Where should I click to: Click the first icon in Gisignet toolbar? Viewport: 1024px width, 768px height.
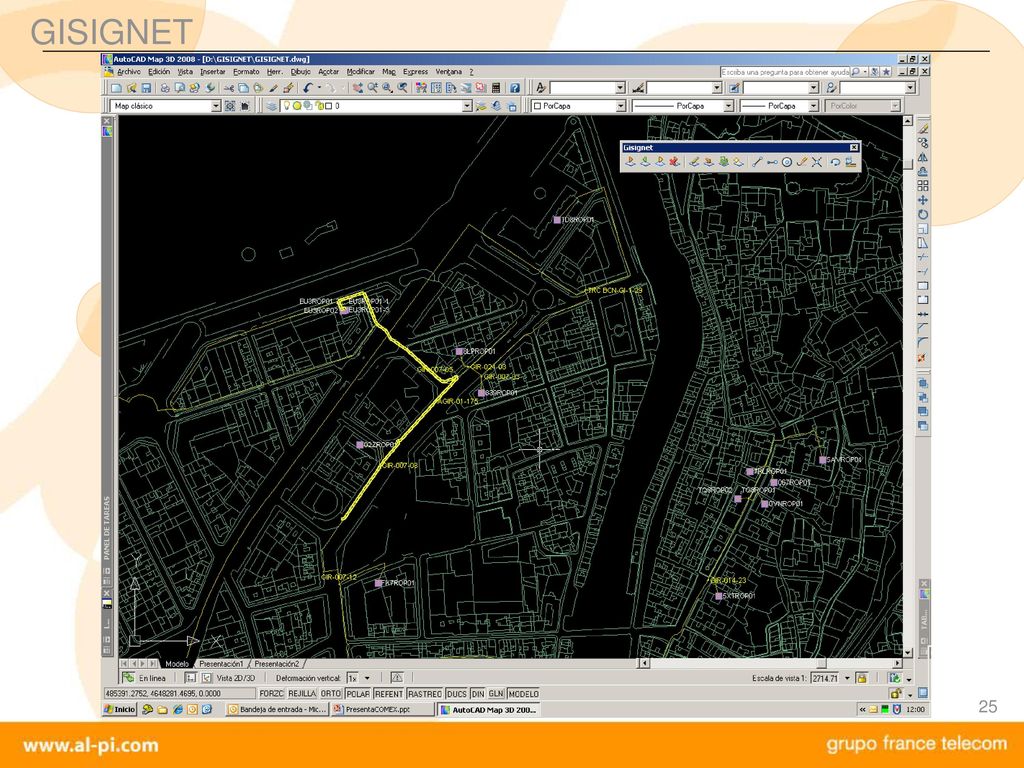coord(630,162)
